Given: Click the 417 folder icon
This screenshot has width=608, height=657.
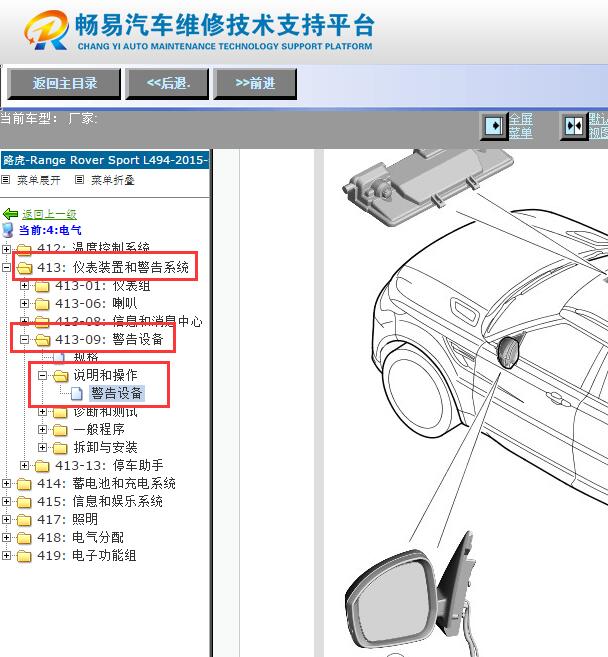Looking at the screenshot, I should 24,520.
